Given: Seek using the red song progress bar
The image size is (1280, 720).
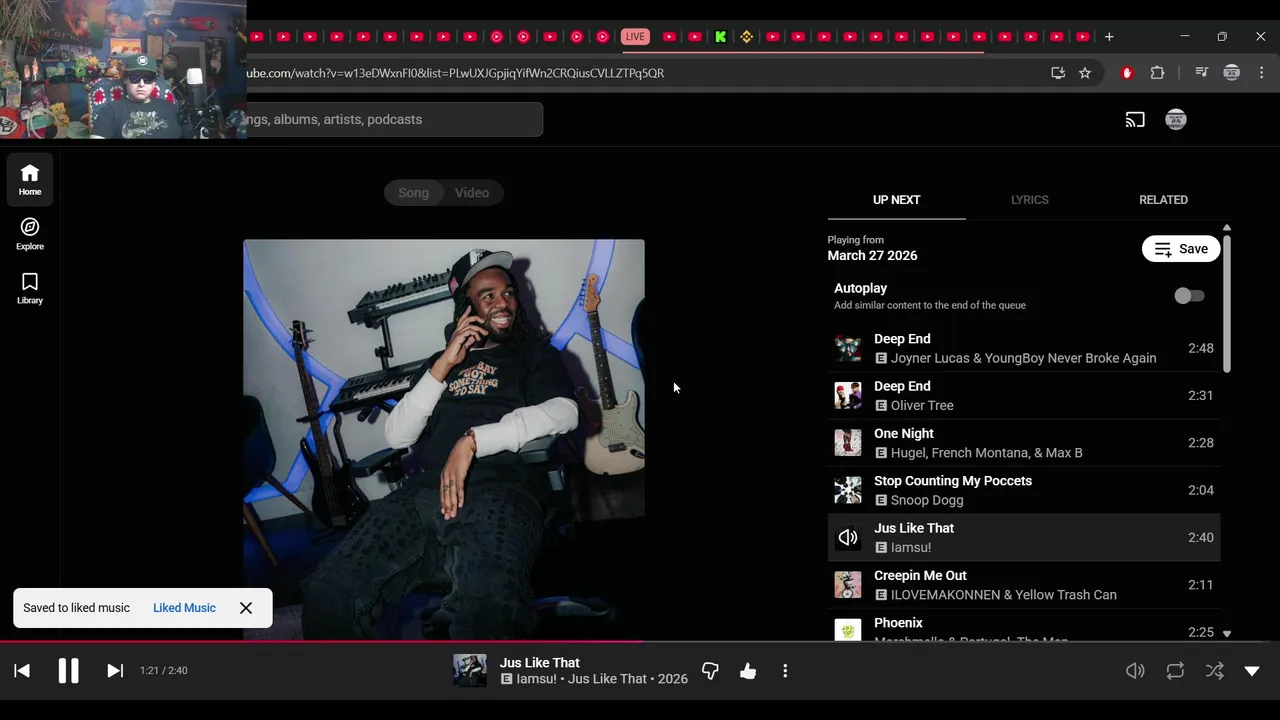Looking at the screenshot, I should (x=640, y=642).
